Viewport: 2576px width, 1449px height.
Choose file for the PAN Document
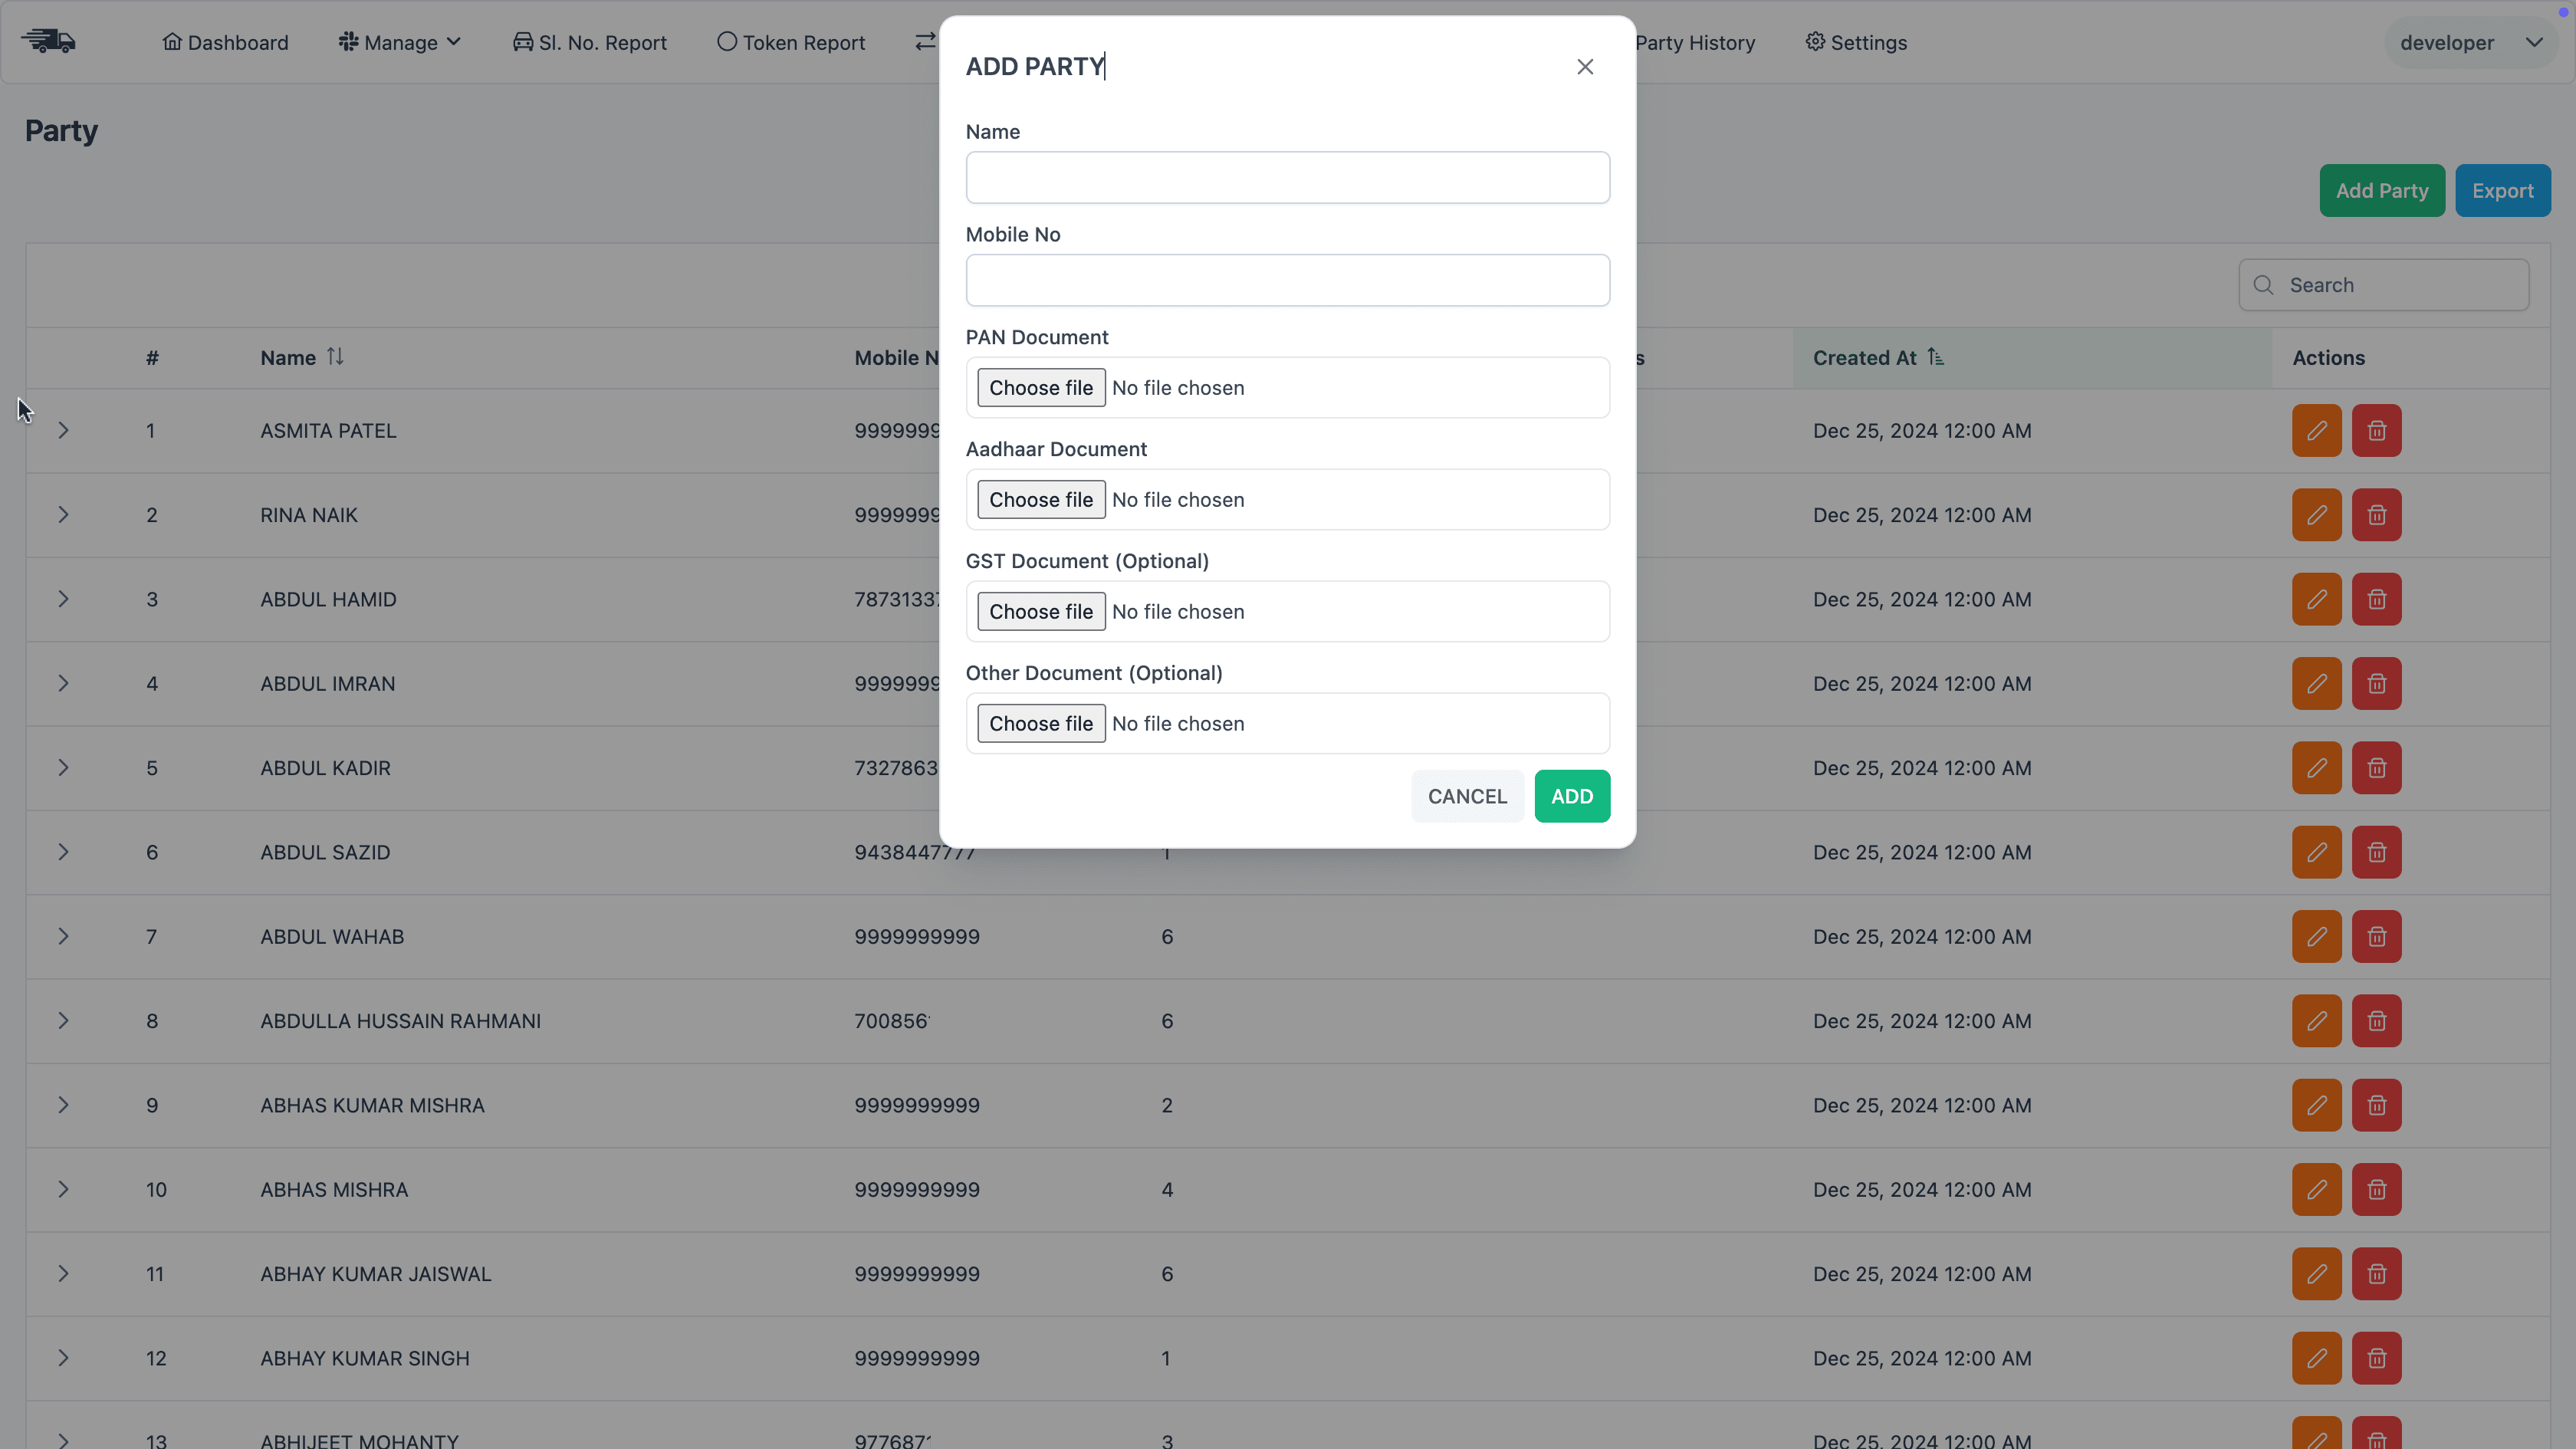[x=1040, y=388]
